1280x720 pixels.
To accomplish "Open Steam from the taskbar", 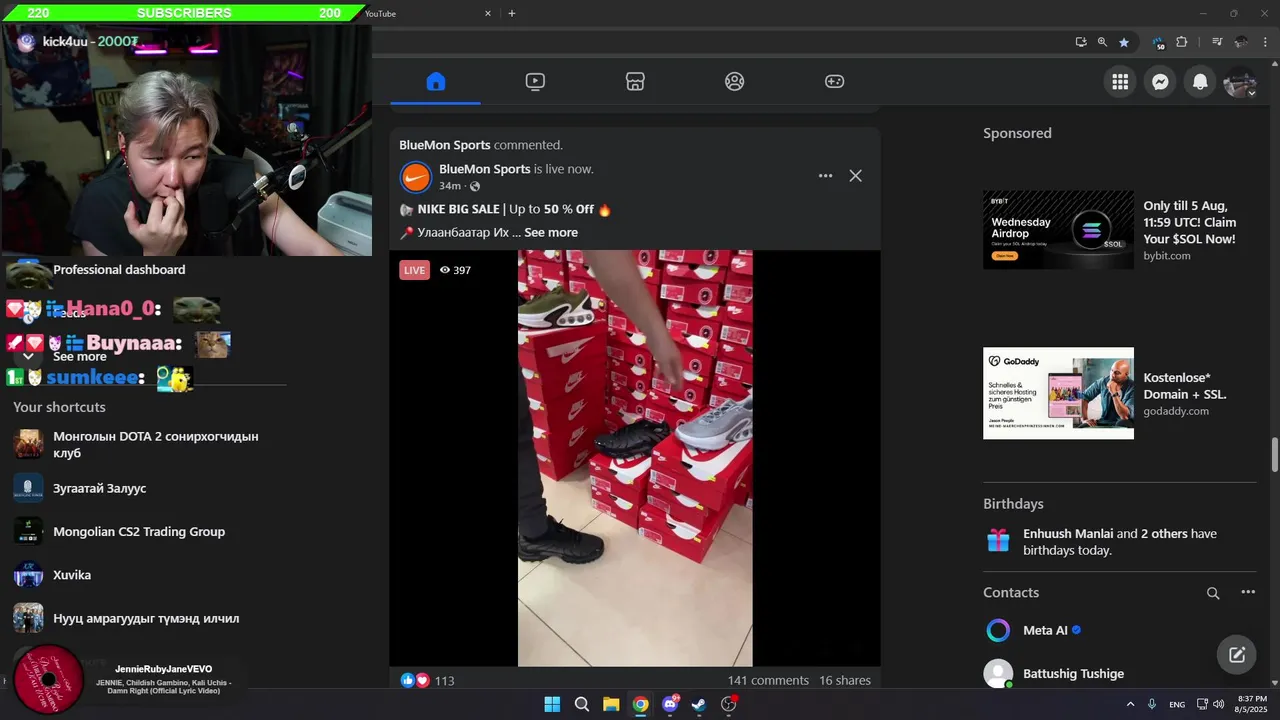I will (x=699, y=704).
